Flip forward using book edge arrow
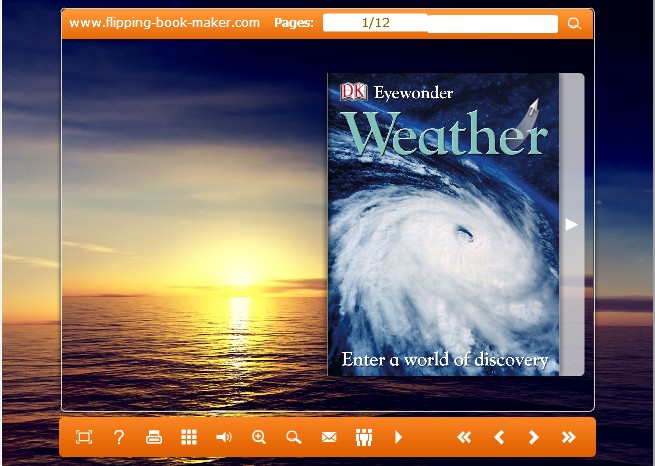The height and width of the screenshot is (466, 655). [x=571, y=225]
